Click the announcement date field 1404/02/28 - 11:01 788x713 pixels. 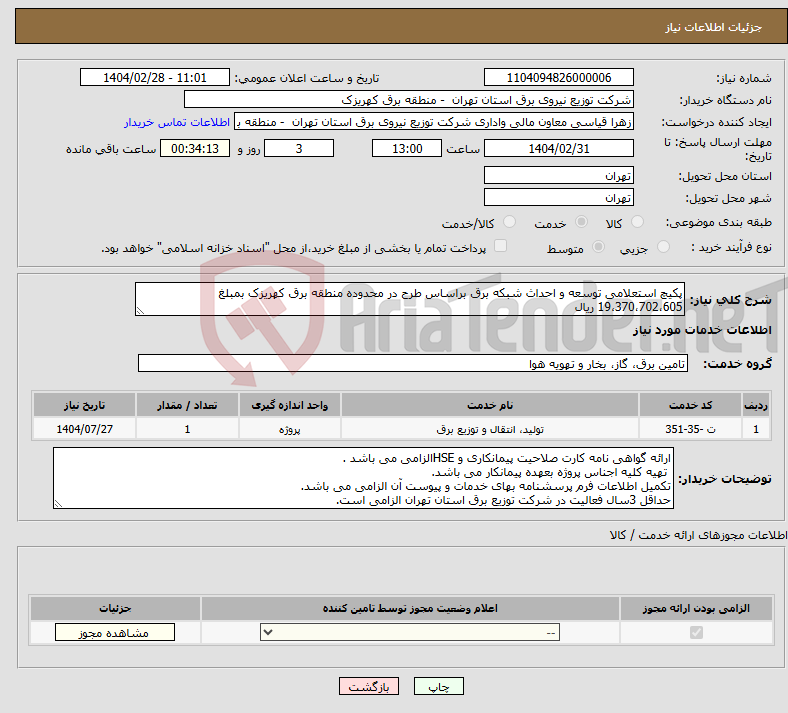click(155, 78)
